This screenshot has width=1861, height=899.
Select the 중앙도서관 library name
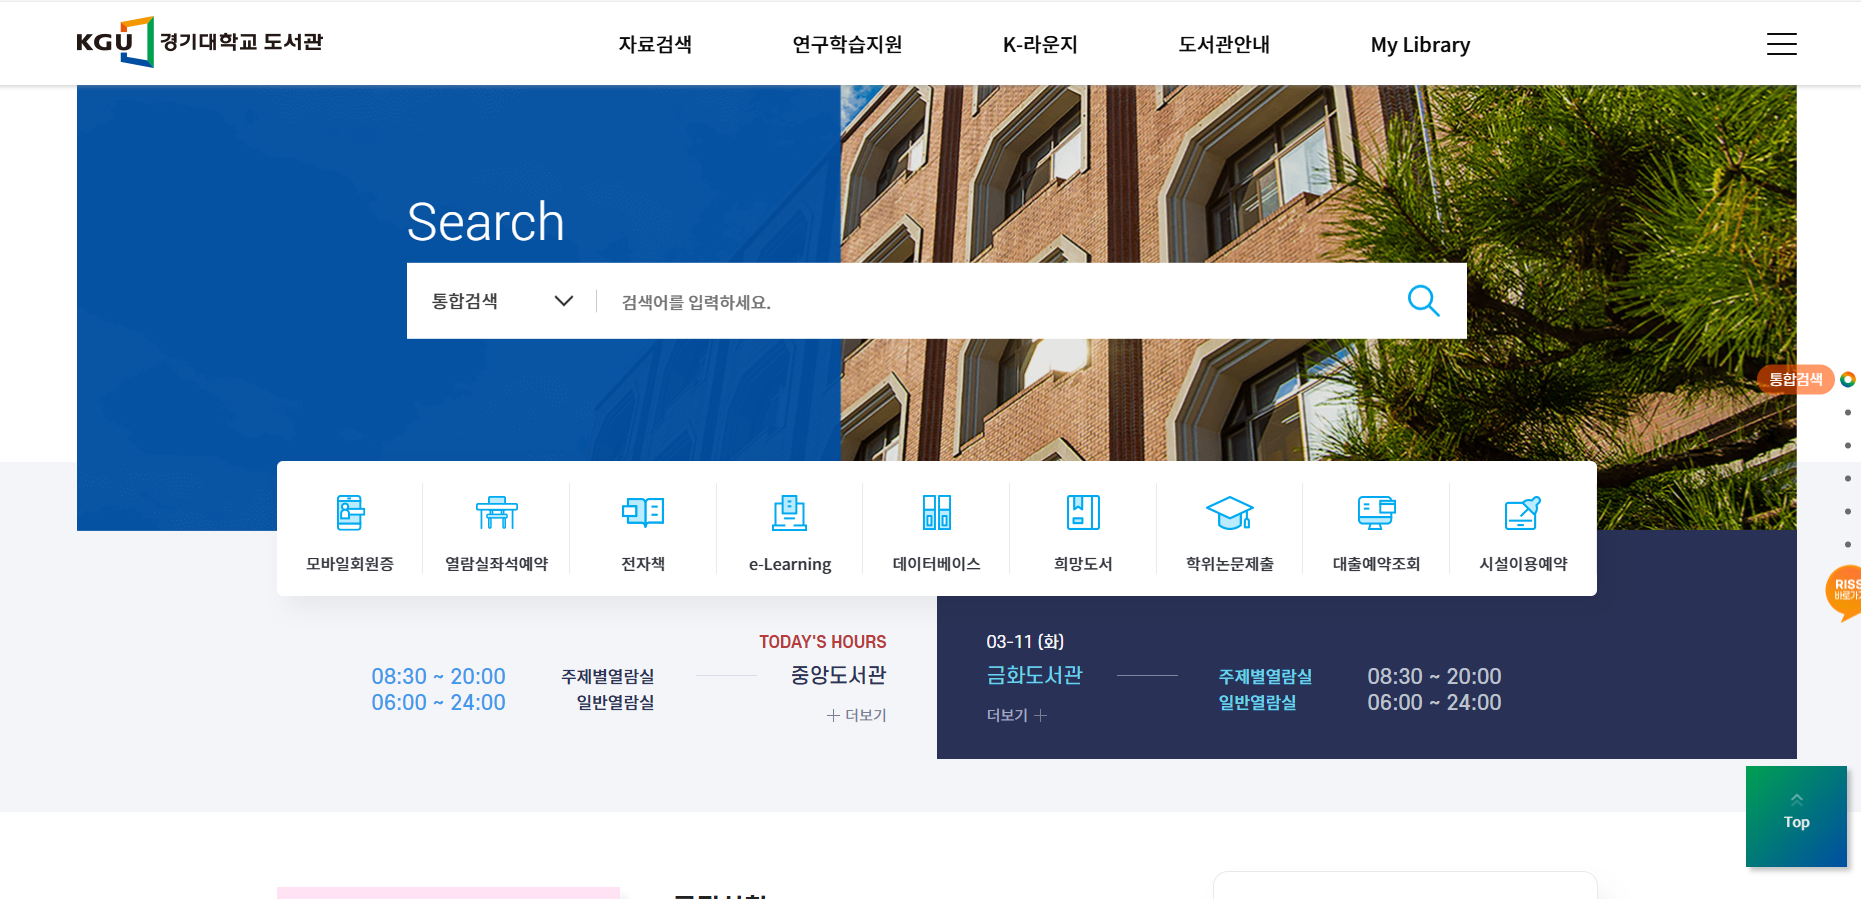click(x=838, y=675)
